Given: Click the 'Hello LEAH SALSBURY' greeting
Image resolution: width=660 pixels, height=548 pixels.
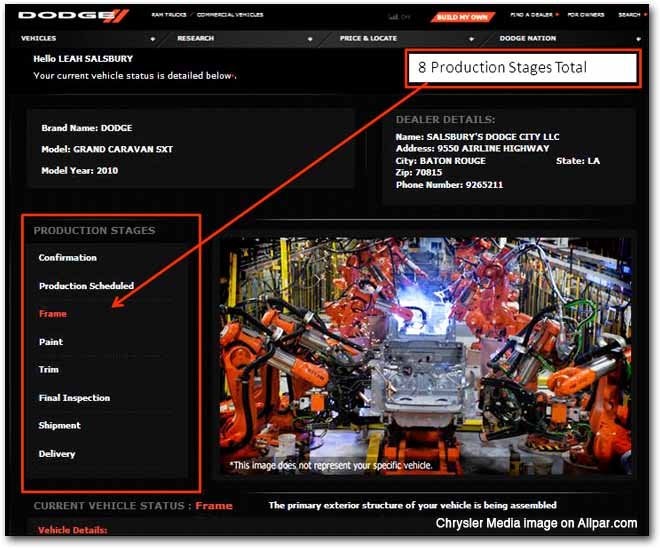Looking at the screenshot, I should click(83, 59).
